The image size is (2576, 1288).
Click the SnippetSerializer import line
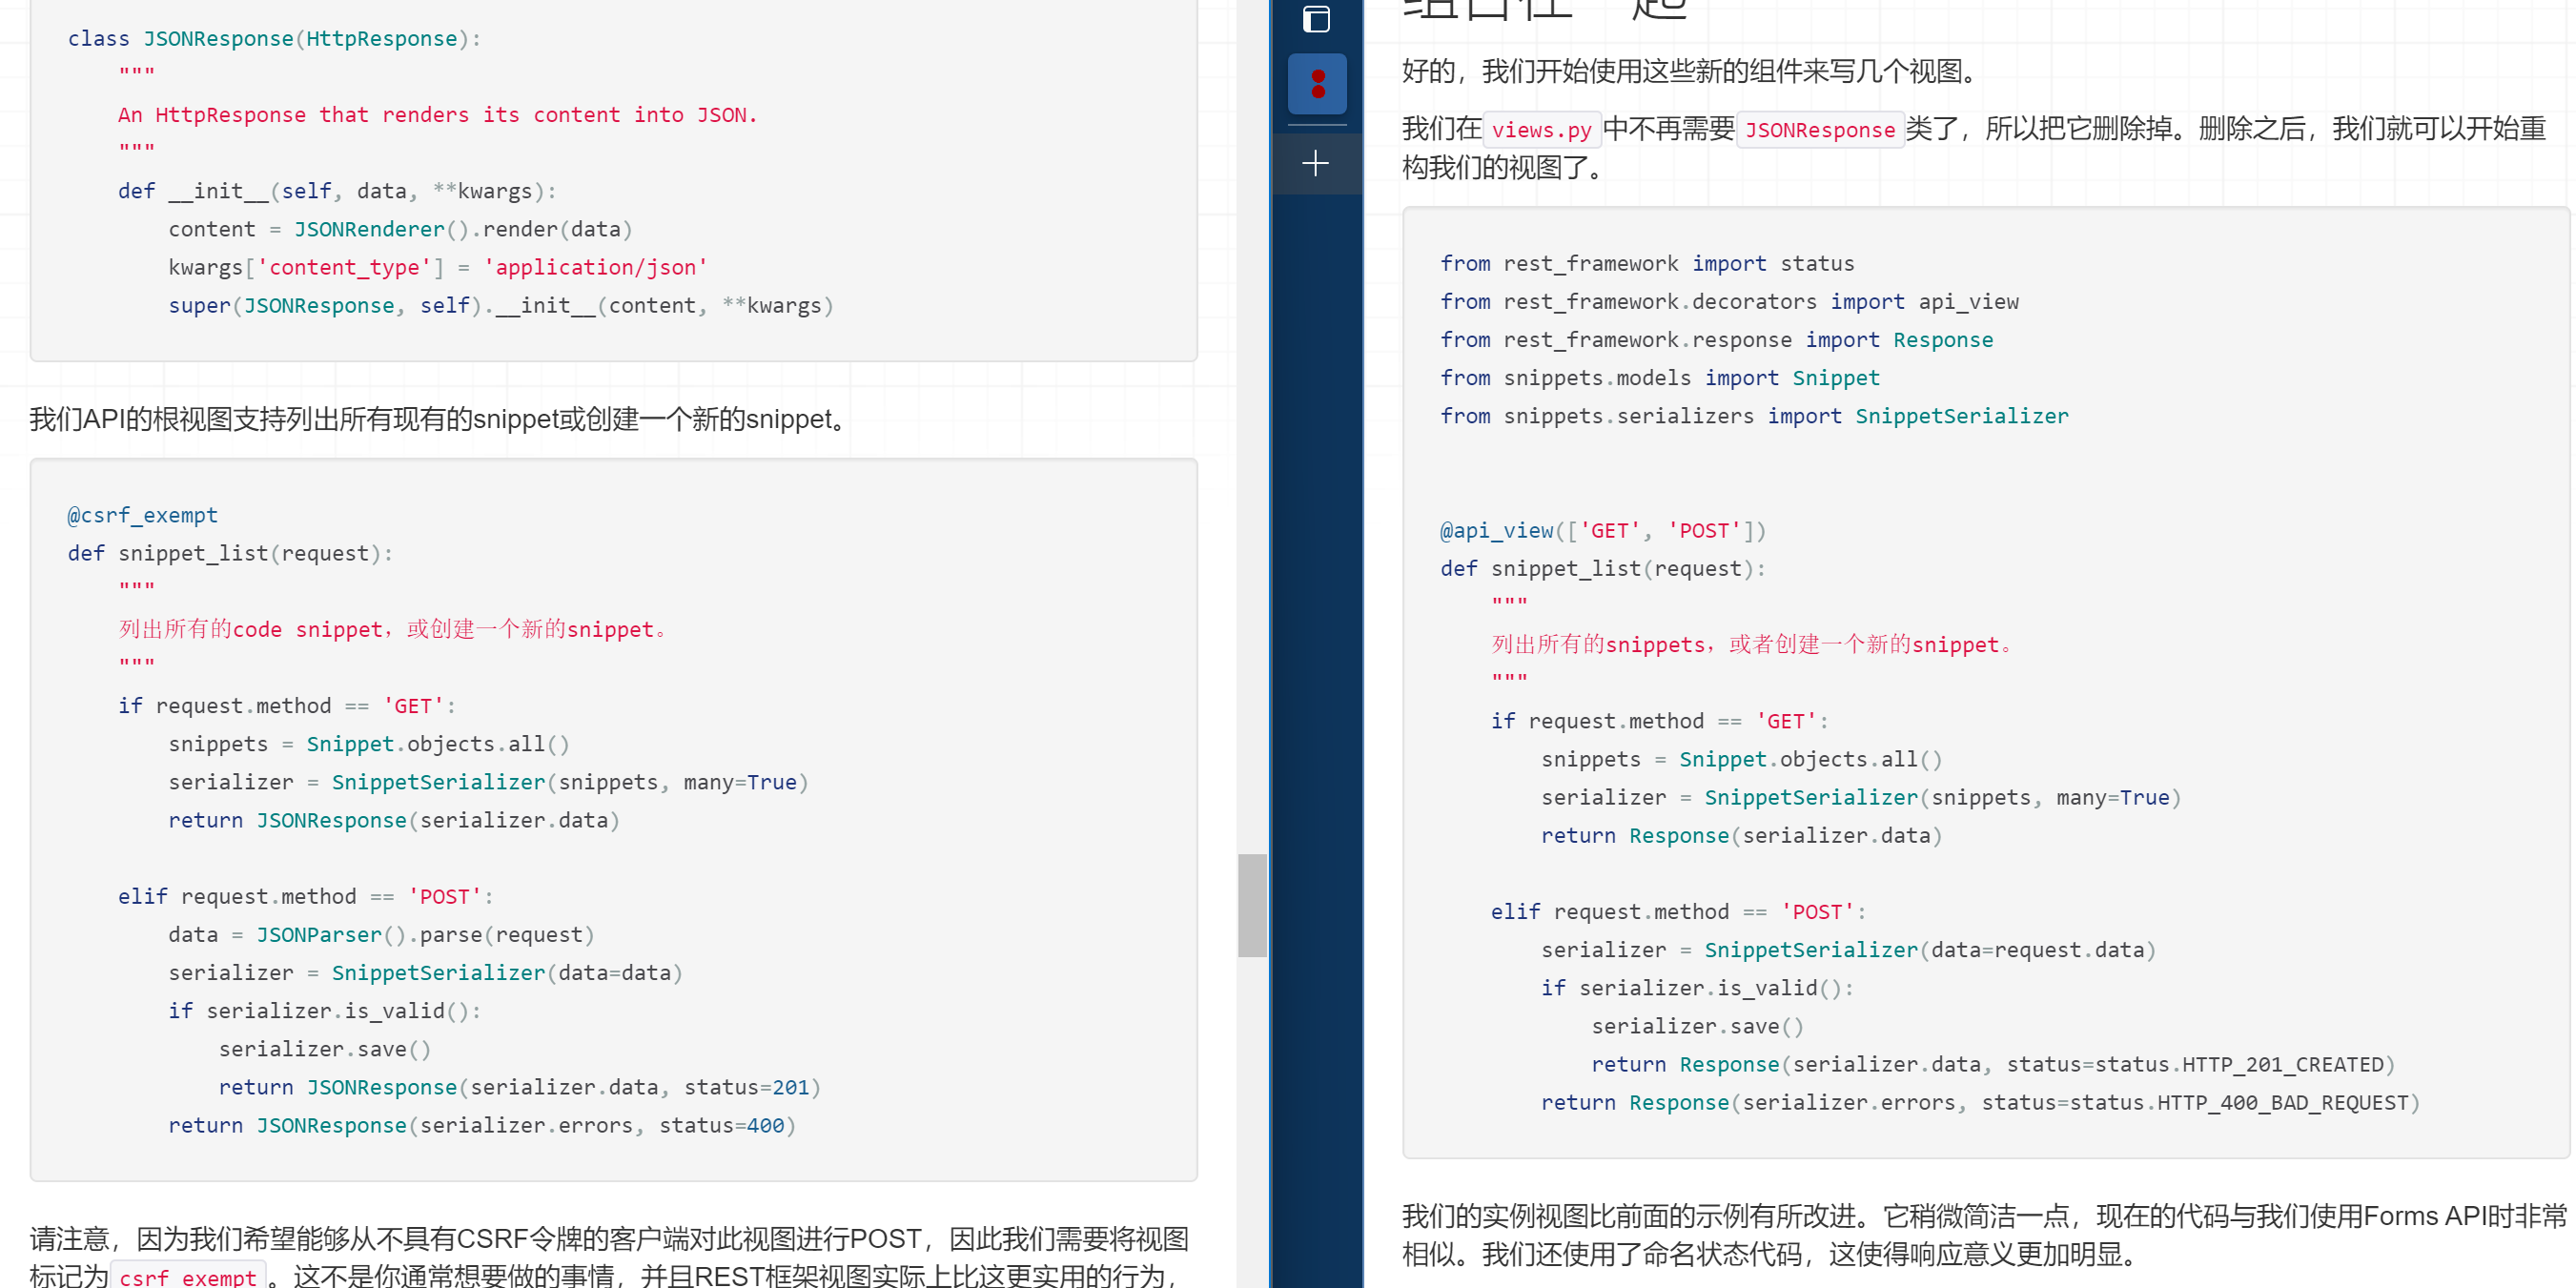click(1753, 416)
